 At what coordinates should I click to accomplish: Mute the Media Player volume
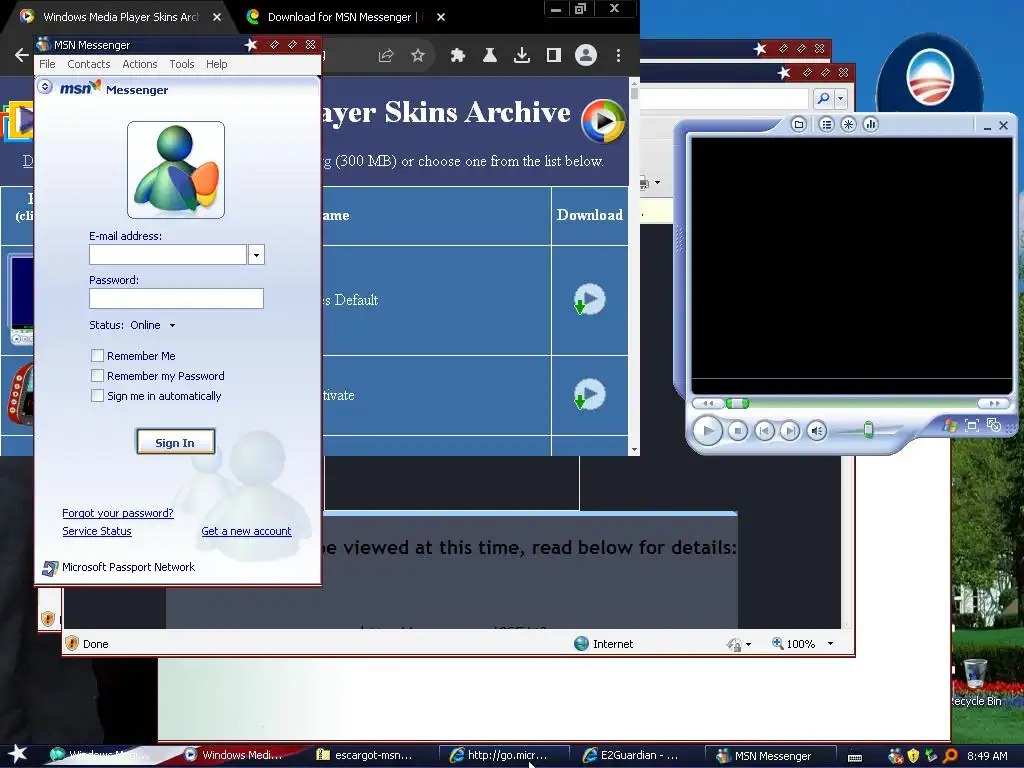(x=816, y=431)
